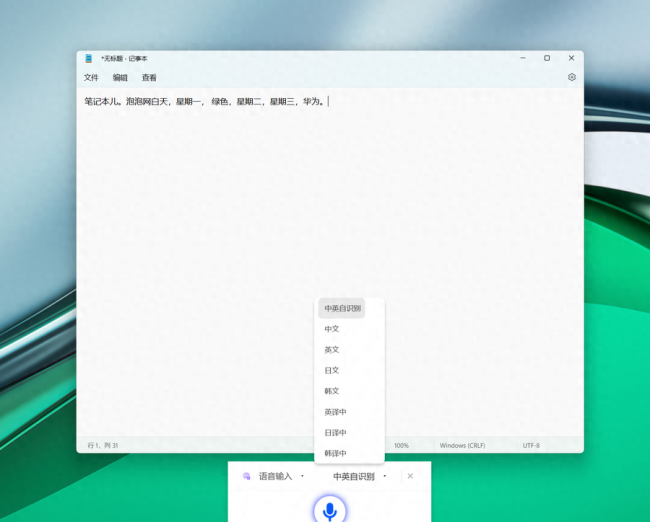This screenshot has width=650, height=522.
Task: Choose 中文 from language list
Action: (x=332, y=329)
